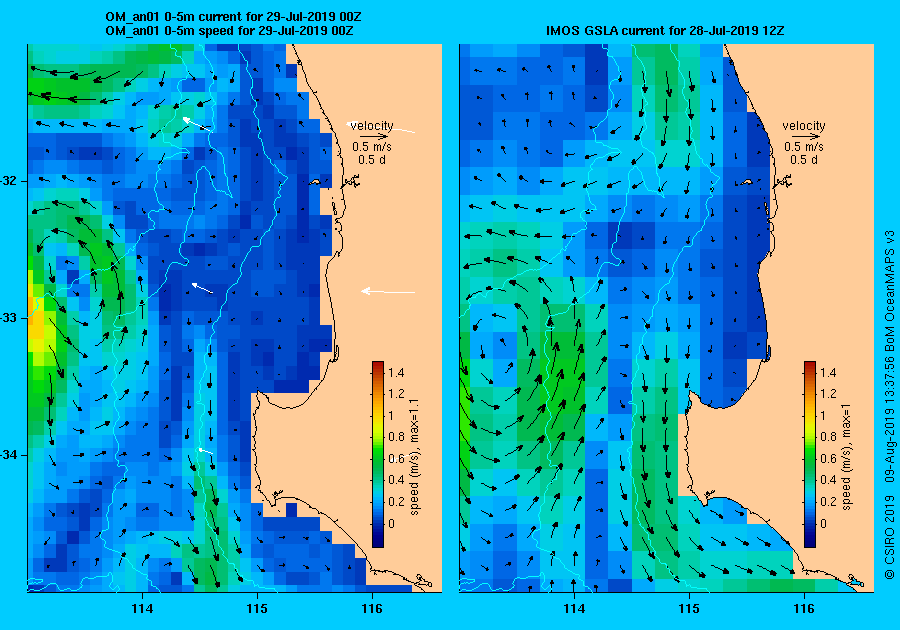Click the left map velocity reference arrow

click(376, 137)
